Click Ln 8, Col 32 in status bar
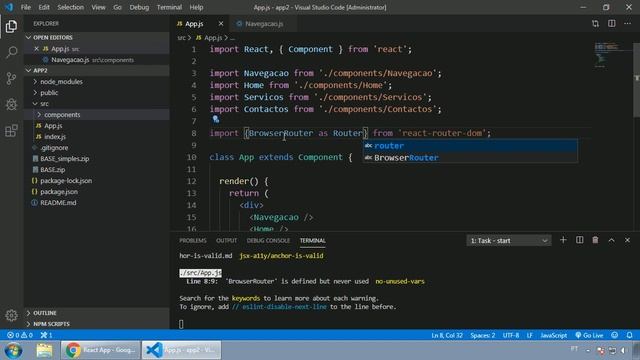The image size is (640, 360). tap(447, 335)
